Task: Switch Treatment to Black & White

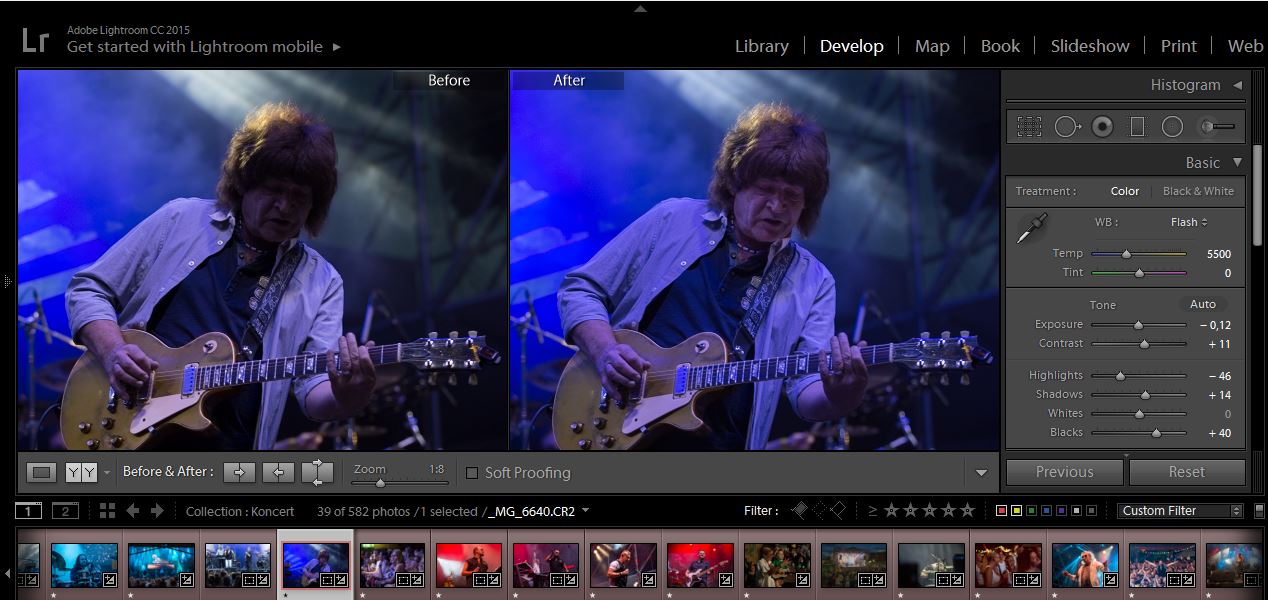Action: pos(1198,191)
